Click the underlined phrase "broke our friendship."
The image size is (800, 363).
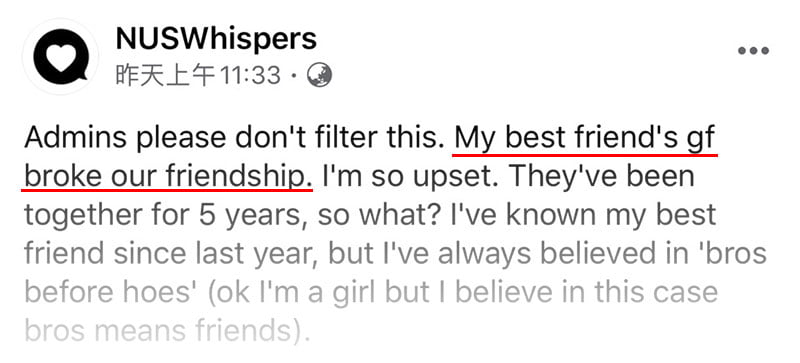168,177
